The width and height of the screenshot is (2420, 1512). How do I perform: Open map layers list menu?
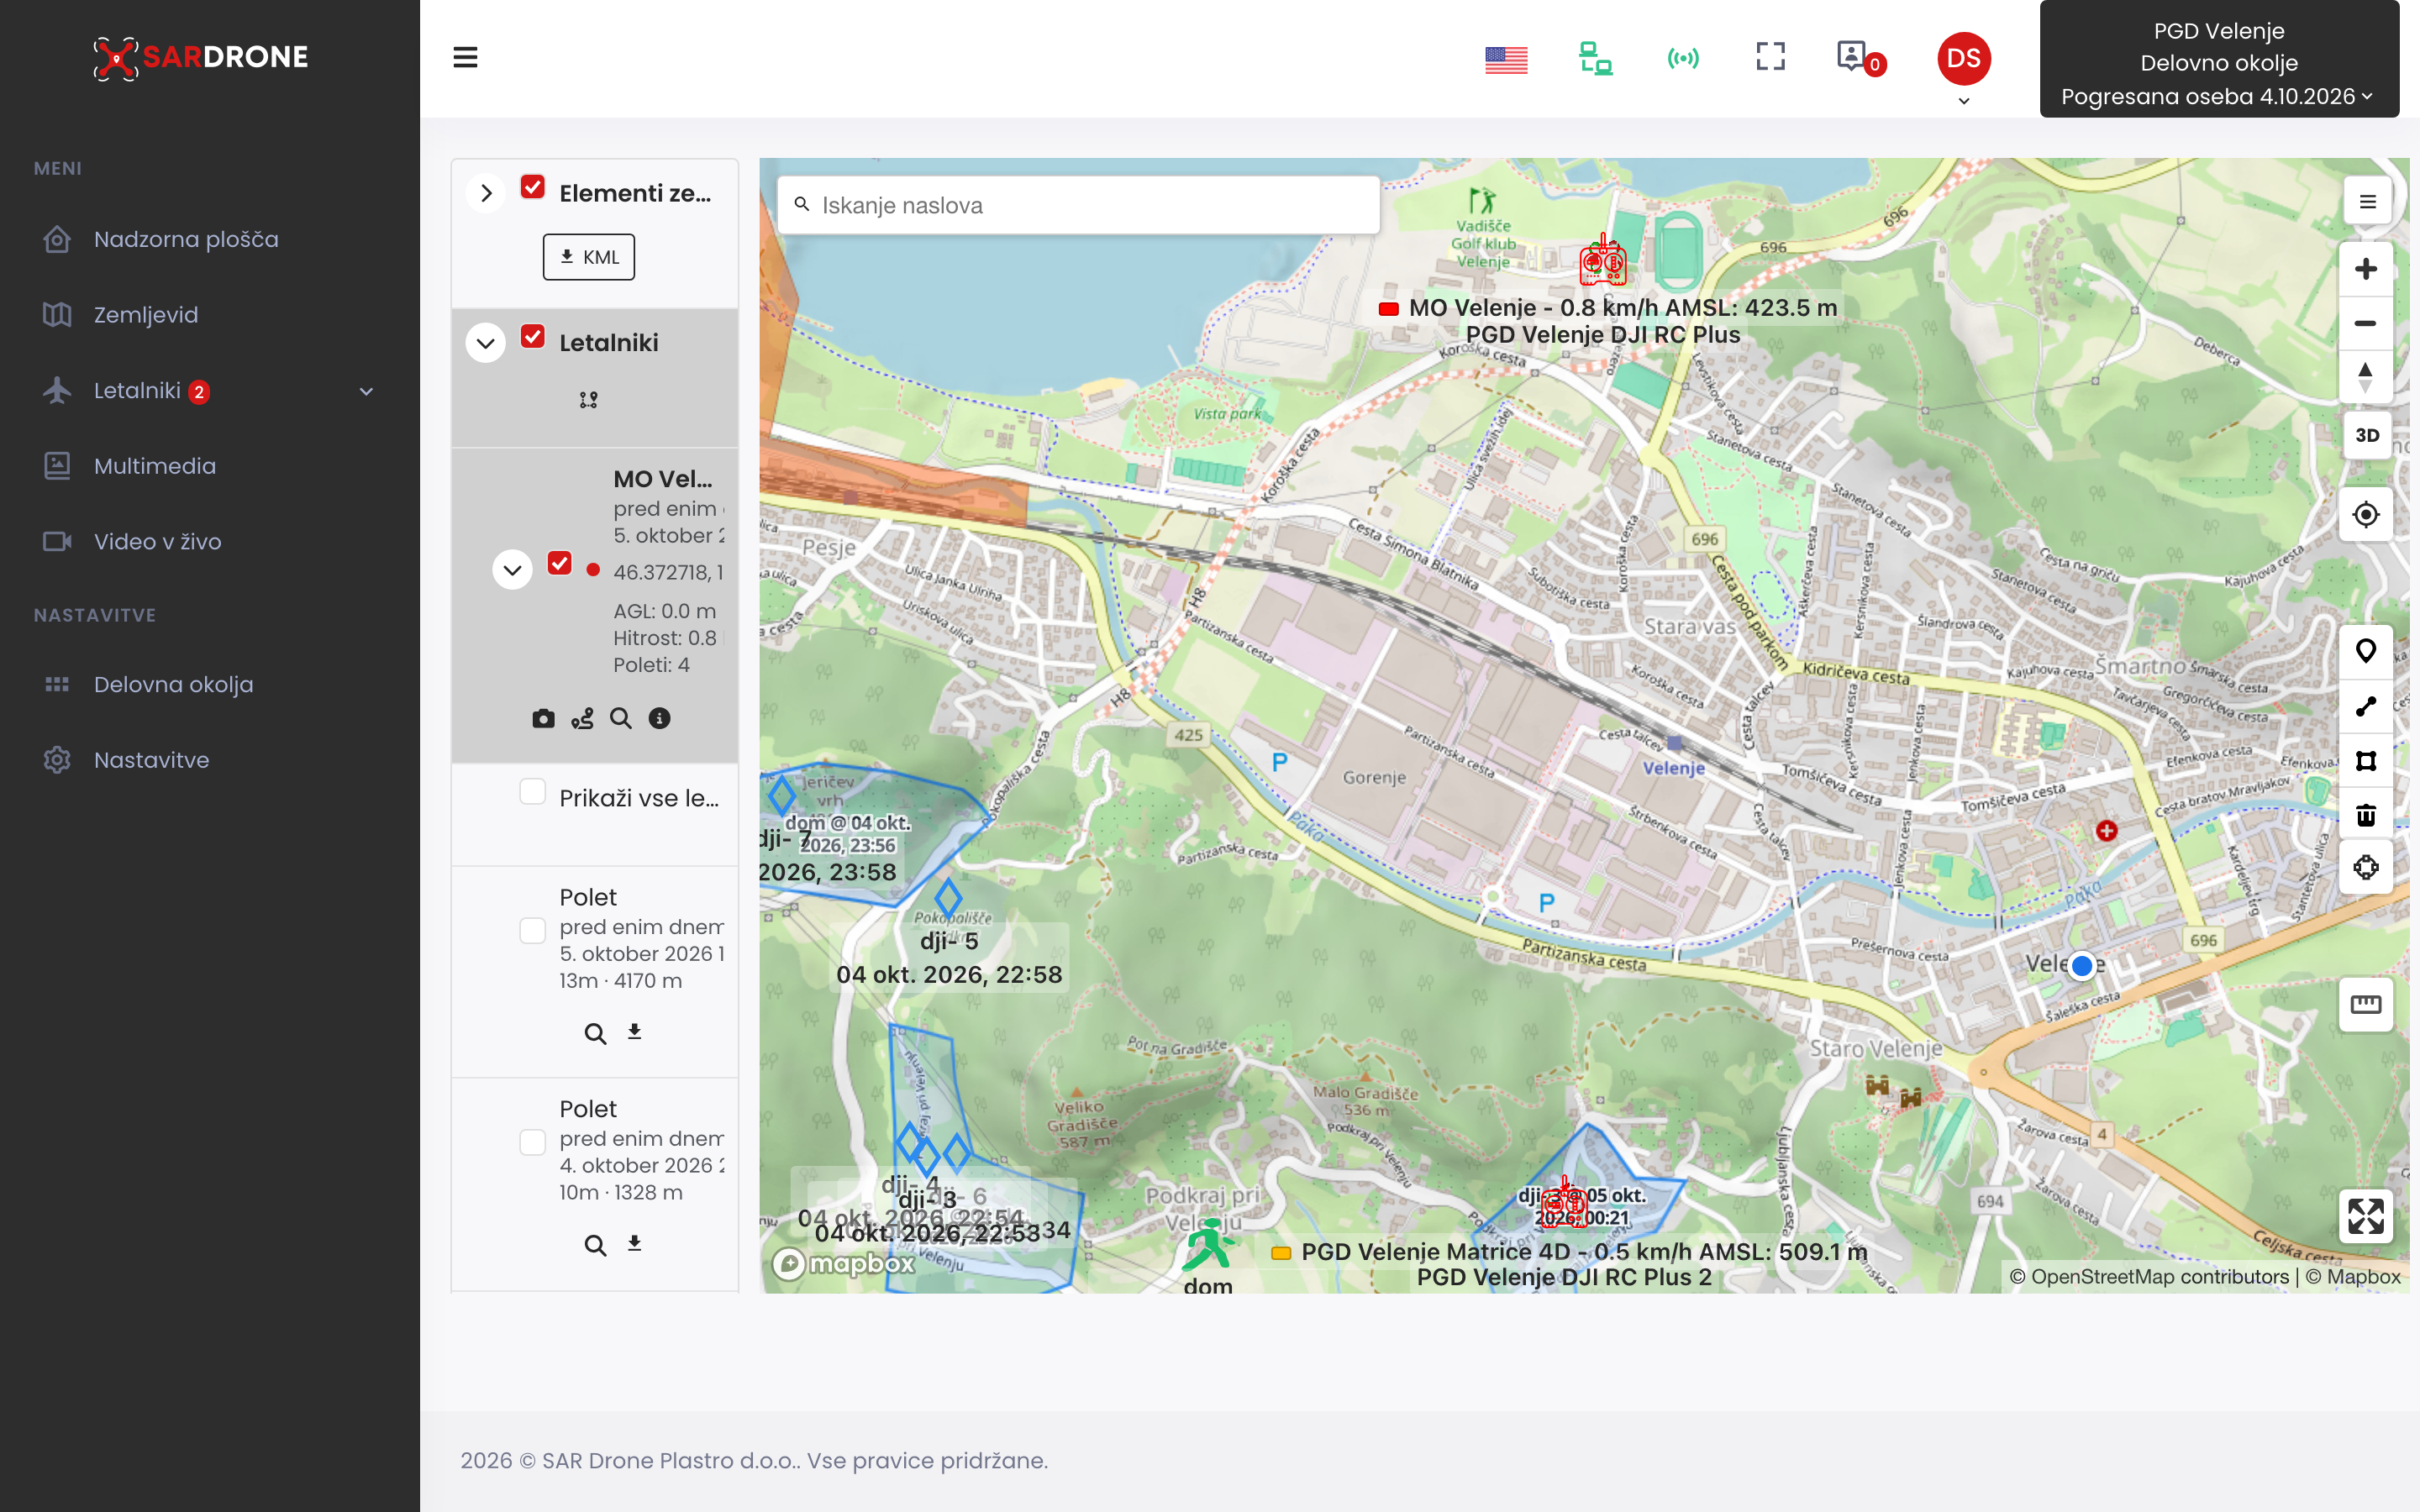tap(2366, 202)
